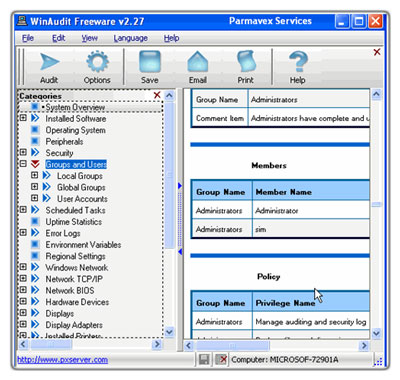This screenshot has height=380, width=400.
Task: Expand the Local Groups node
Action: coord(34,175)
